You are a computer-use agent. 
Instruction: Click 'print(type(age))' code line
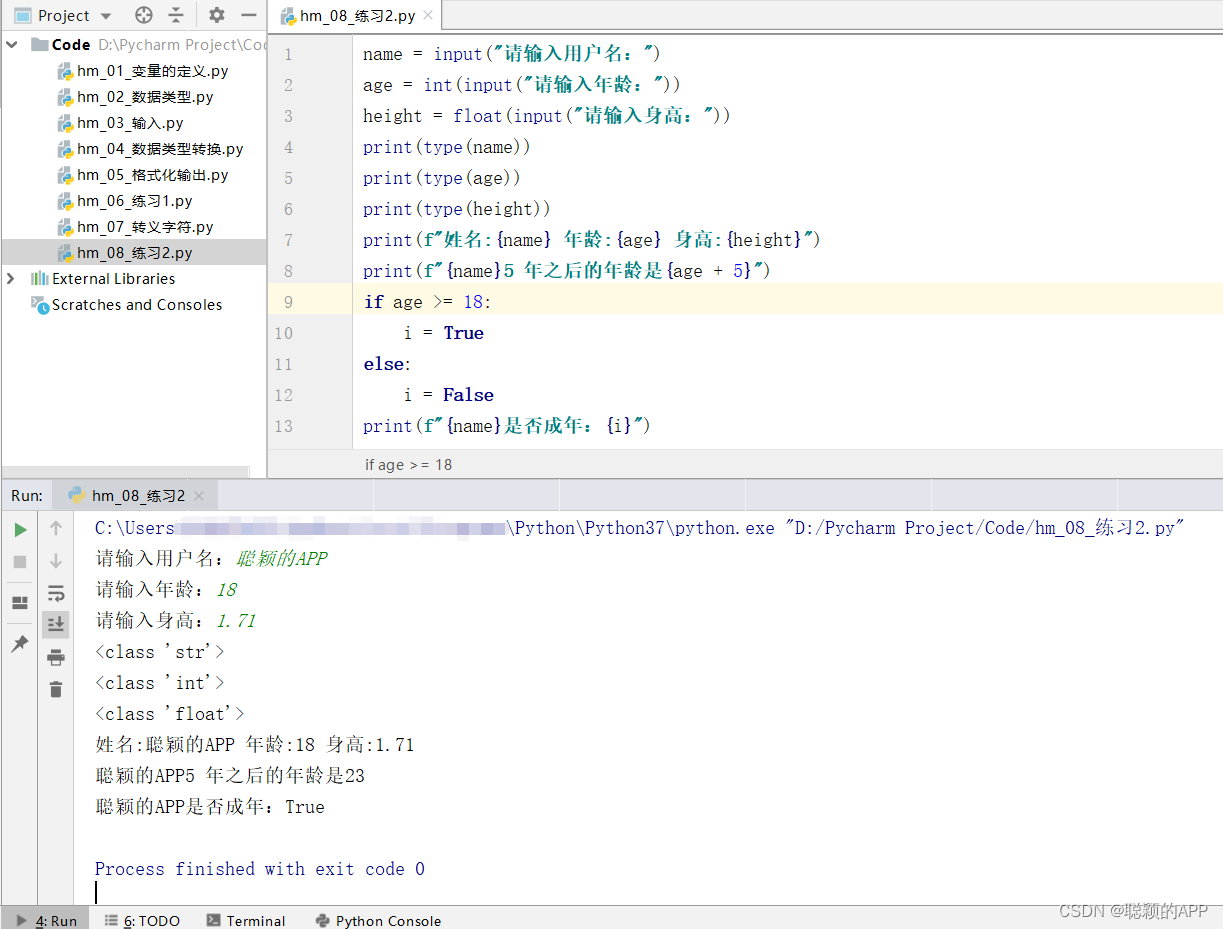click(442, 178)
